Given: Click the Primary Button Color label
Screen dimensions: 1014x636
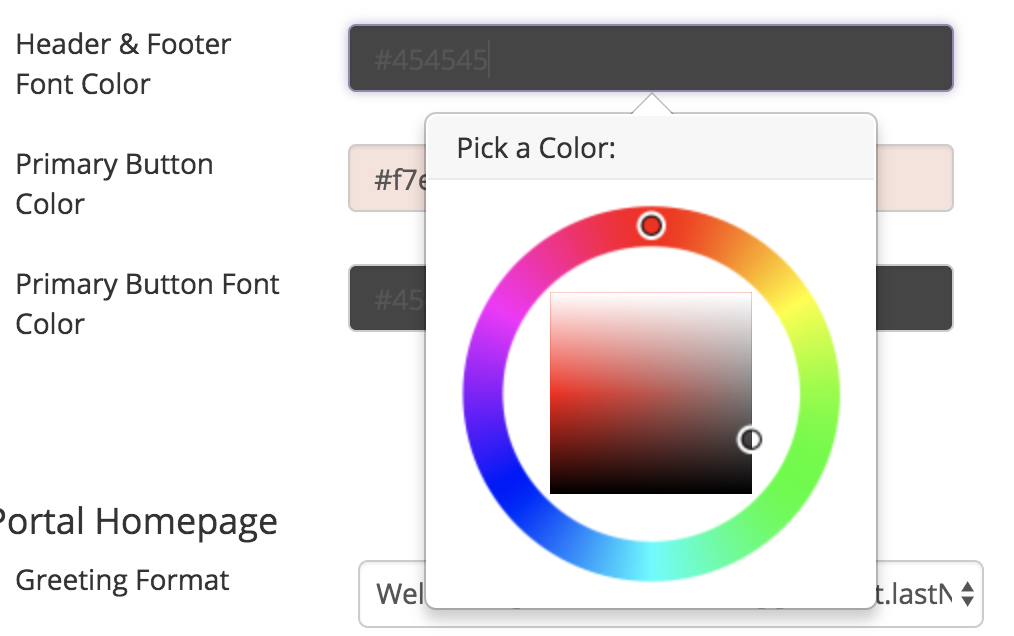Looking at the screenshot, I should click(114, 184).
